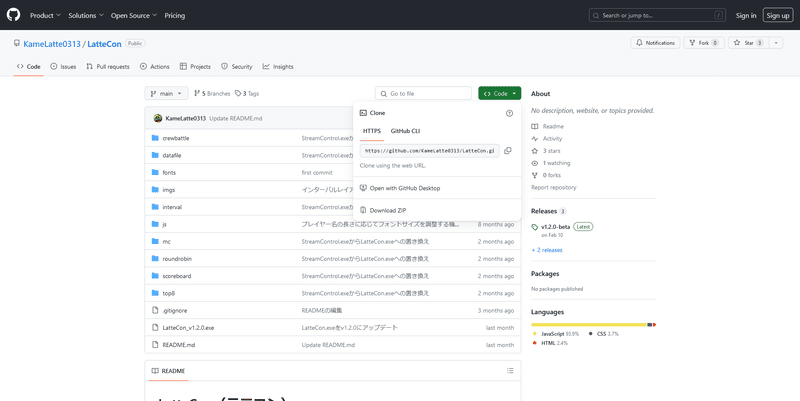Viewport: 800px width, 401px height.
Task: View 3 Tags link
Action: pyautogui.click(x=247, y=93)
